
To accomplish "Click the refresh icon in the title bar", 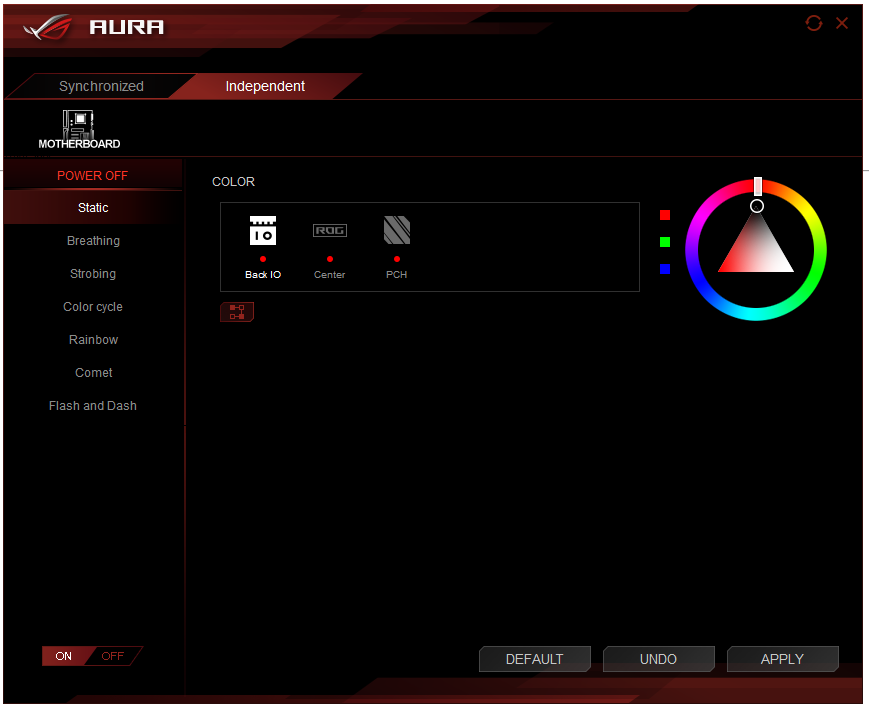I will [x=814, y=23].
